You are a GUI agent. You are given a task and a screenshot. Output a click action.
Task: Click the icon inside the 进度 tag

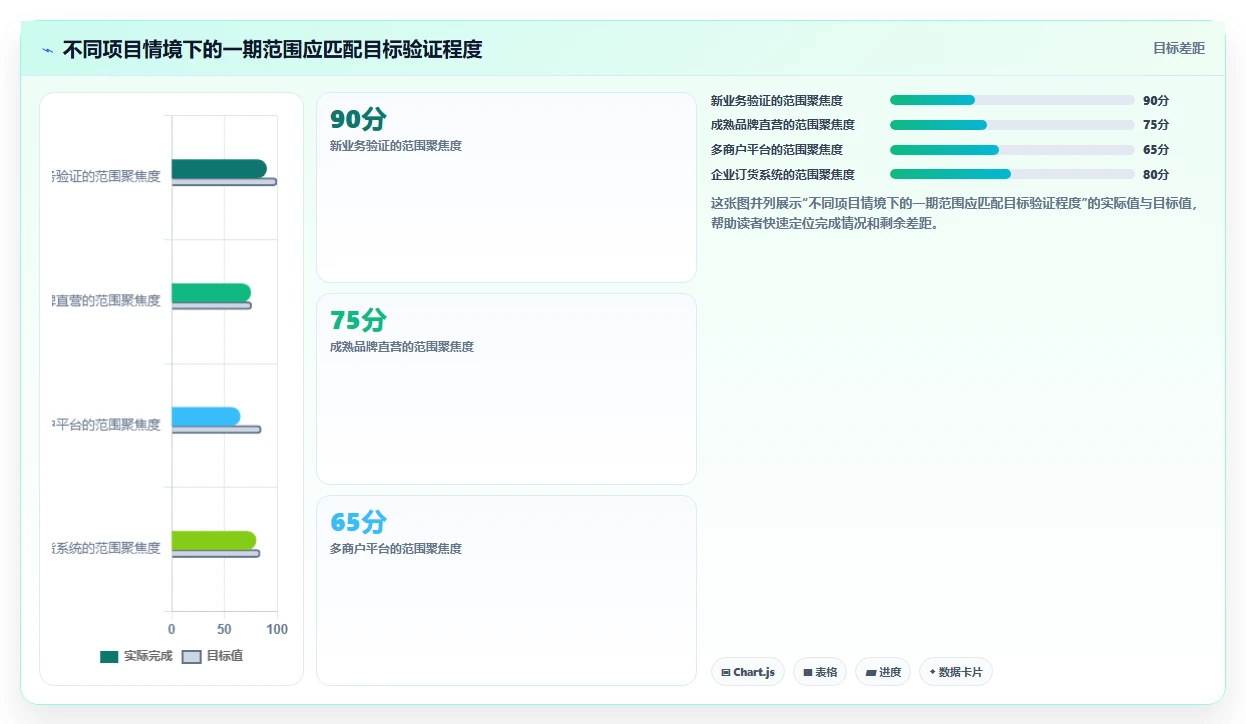[871, 673]
